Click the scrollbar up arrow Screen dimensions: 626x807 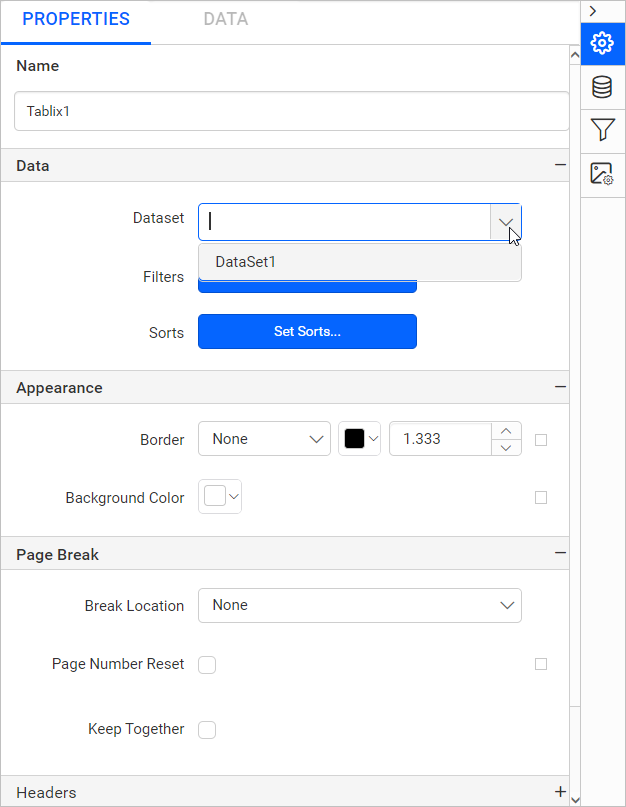tap(575, 55)
